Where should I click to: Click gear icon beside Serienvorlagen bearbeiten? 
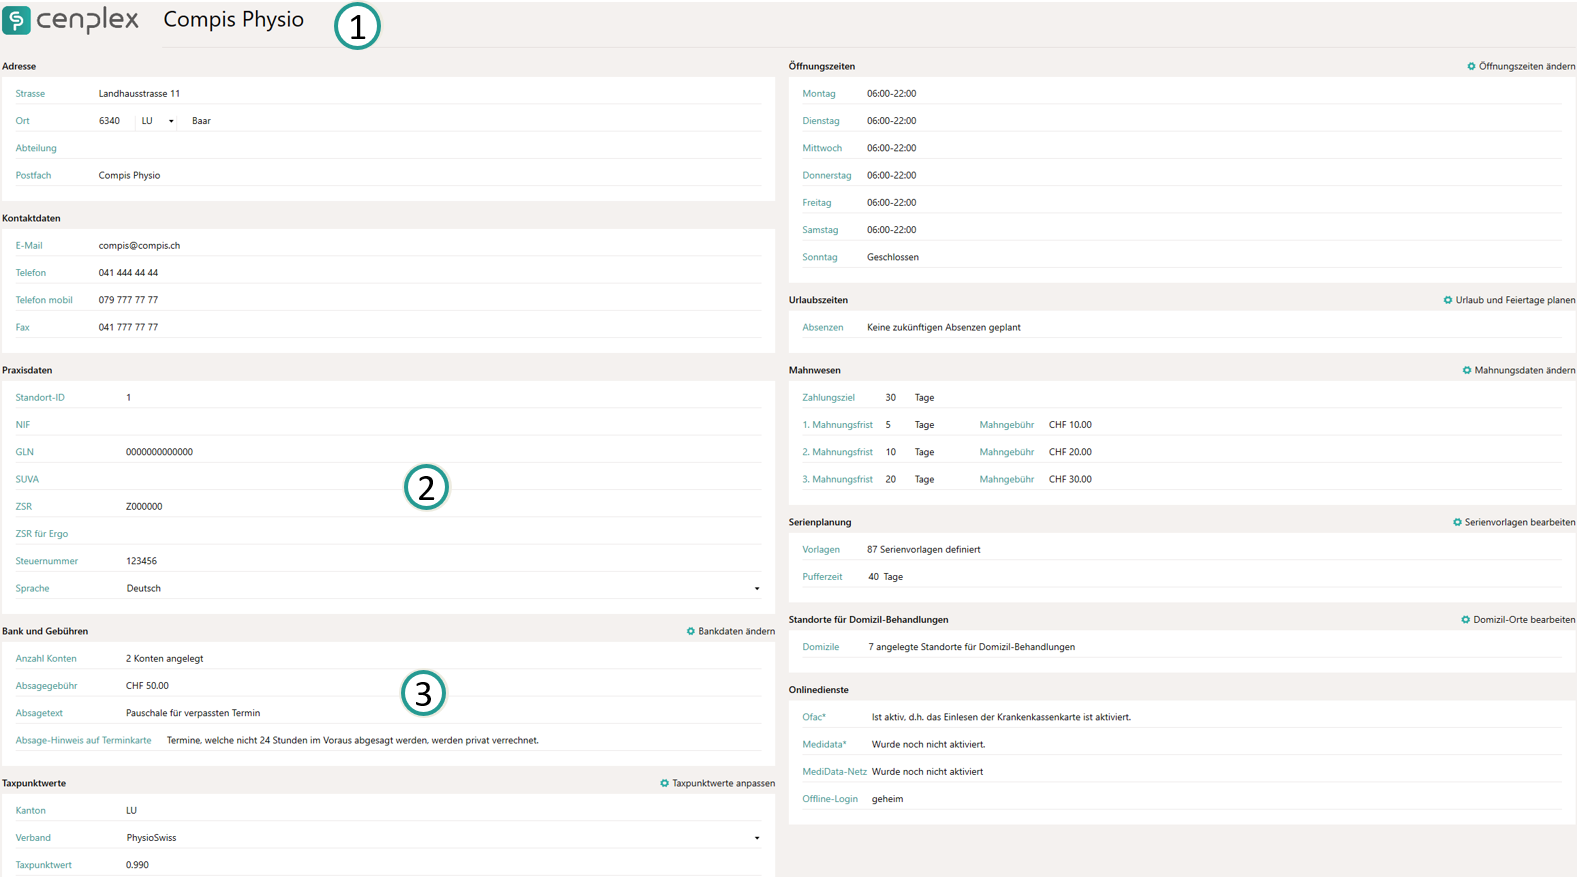click(x=1457, y=523)
